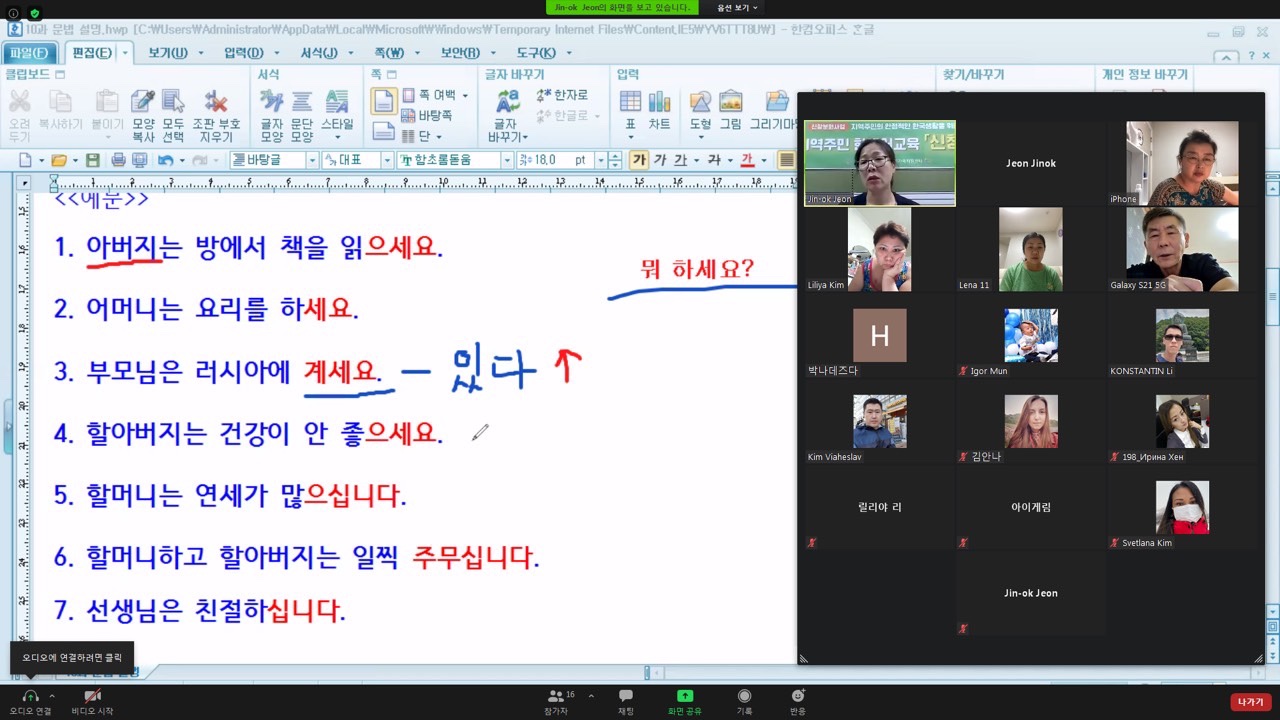Screen dimensions: 1280x720
Task: Toggle bold 가 formatting
Action: click(x=639, y=160)
